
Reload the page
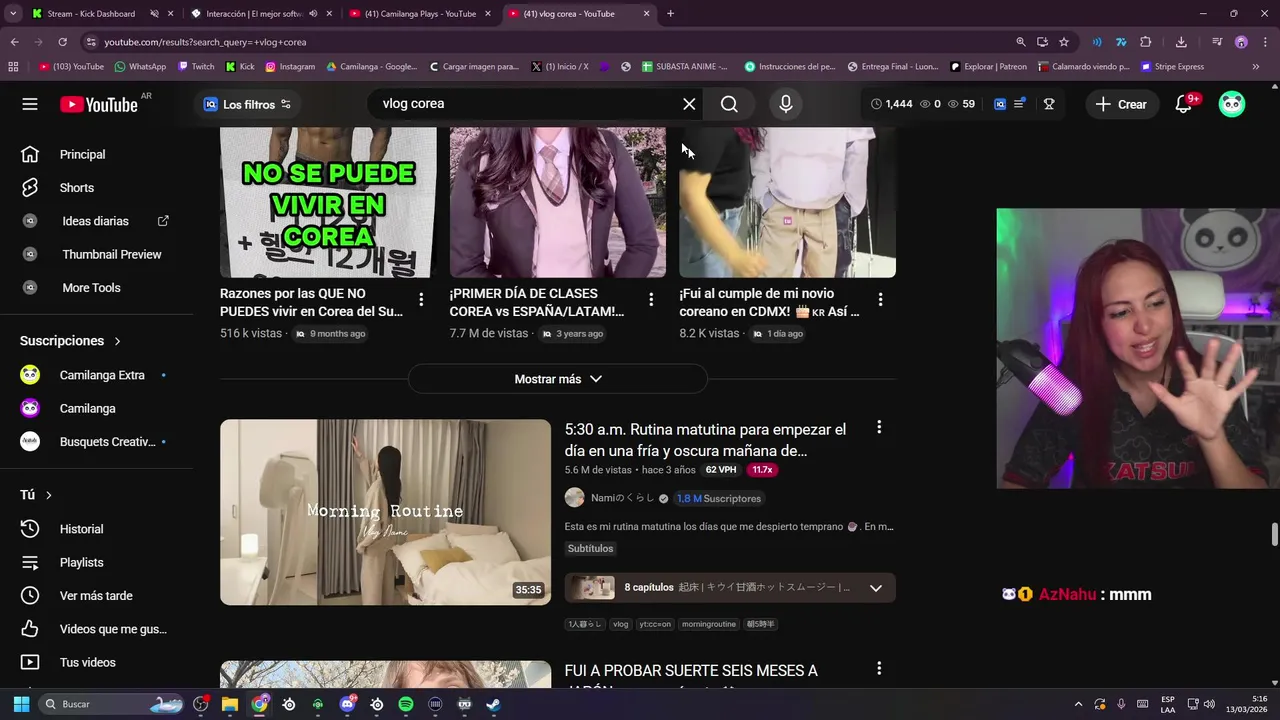pyautogui.click(x=62, y=42)
